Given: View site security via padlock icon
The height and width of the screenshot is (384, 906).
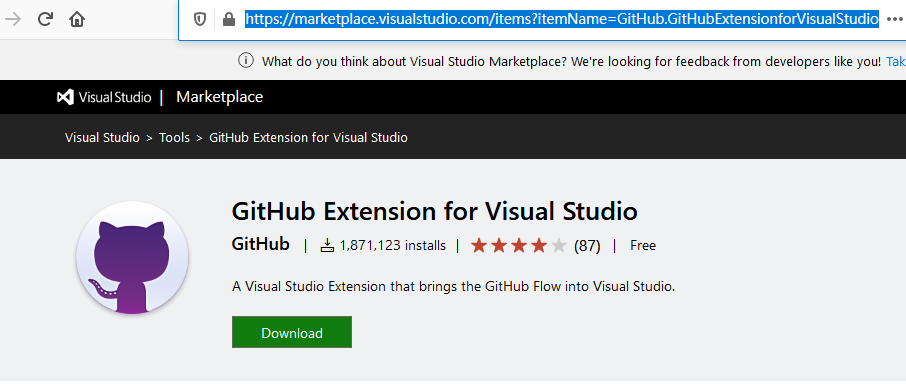Looking at the screenshot, I should tap(229, 20).
